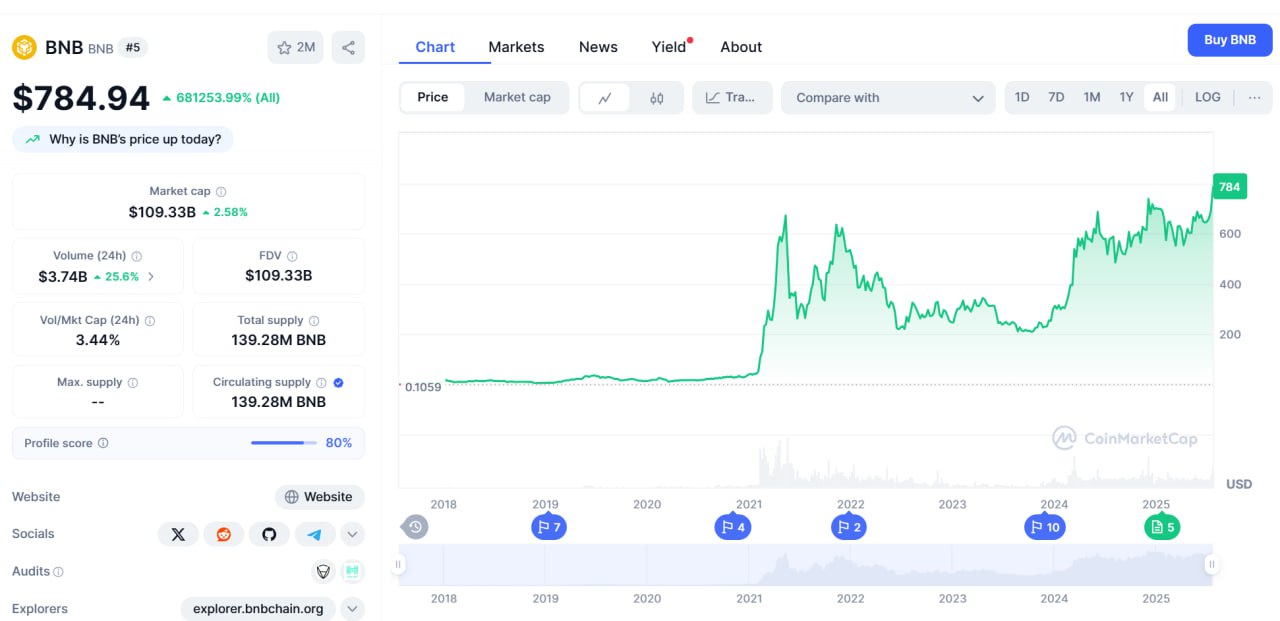Open explorer.bnbchain.org link
The width and height of the screenshot is (1280, 621).
tap(258, 608)
